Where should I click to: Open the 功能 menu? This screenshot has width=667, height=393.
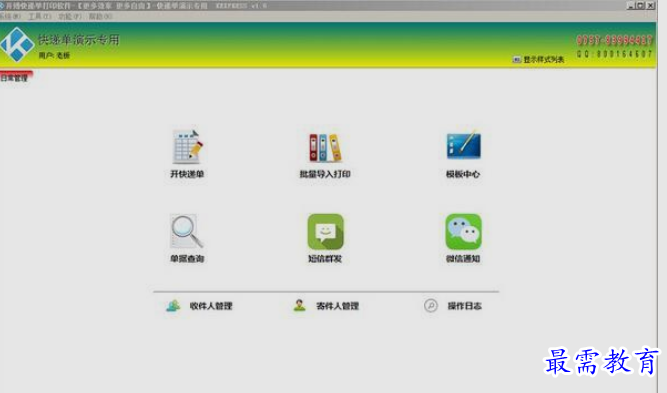(x=70, y=16)
